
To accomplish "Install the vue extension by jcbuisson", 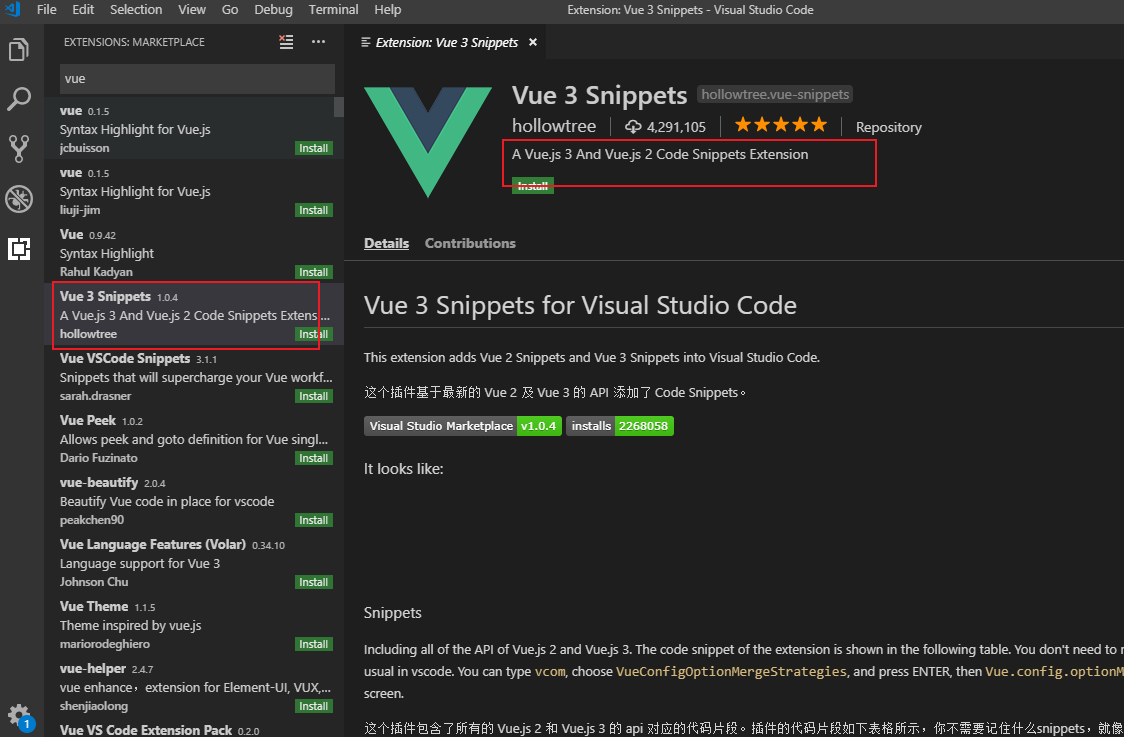I will [x=314, y=148].
